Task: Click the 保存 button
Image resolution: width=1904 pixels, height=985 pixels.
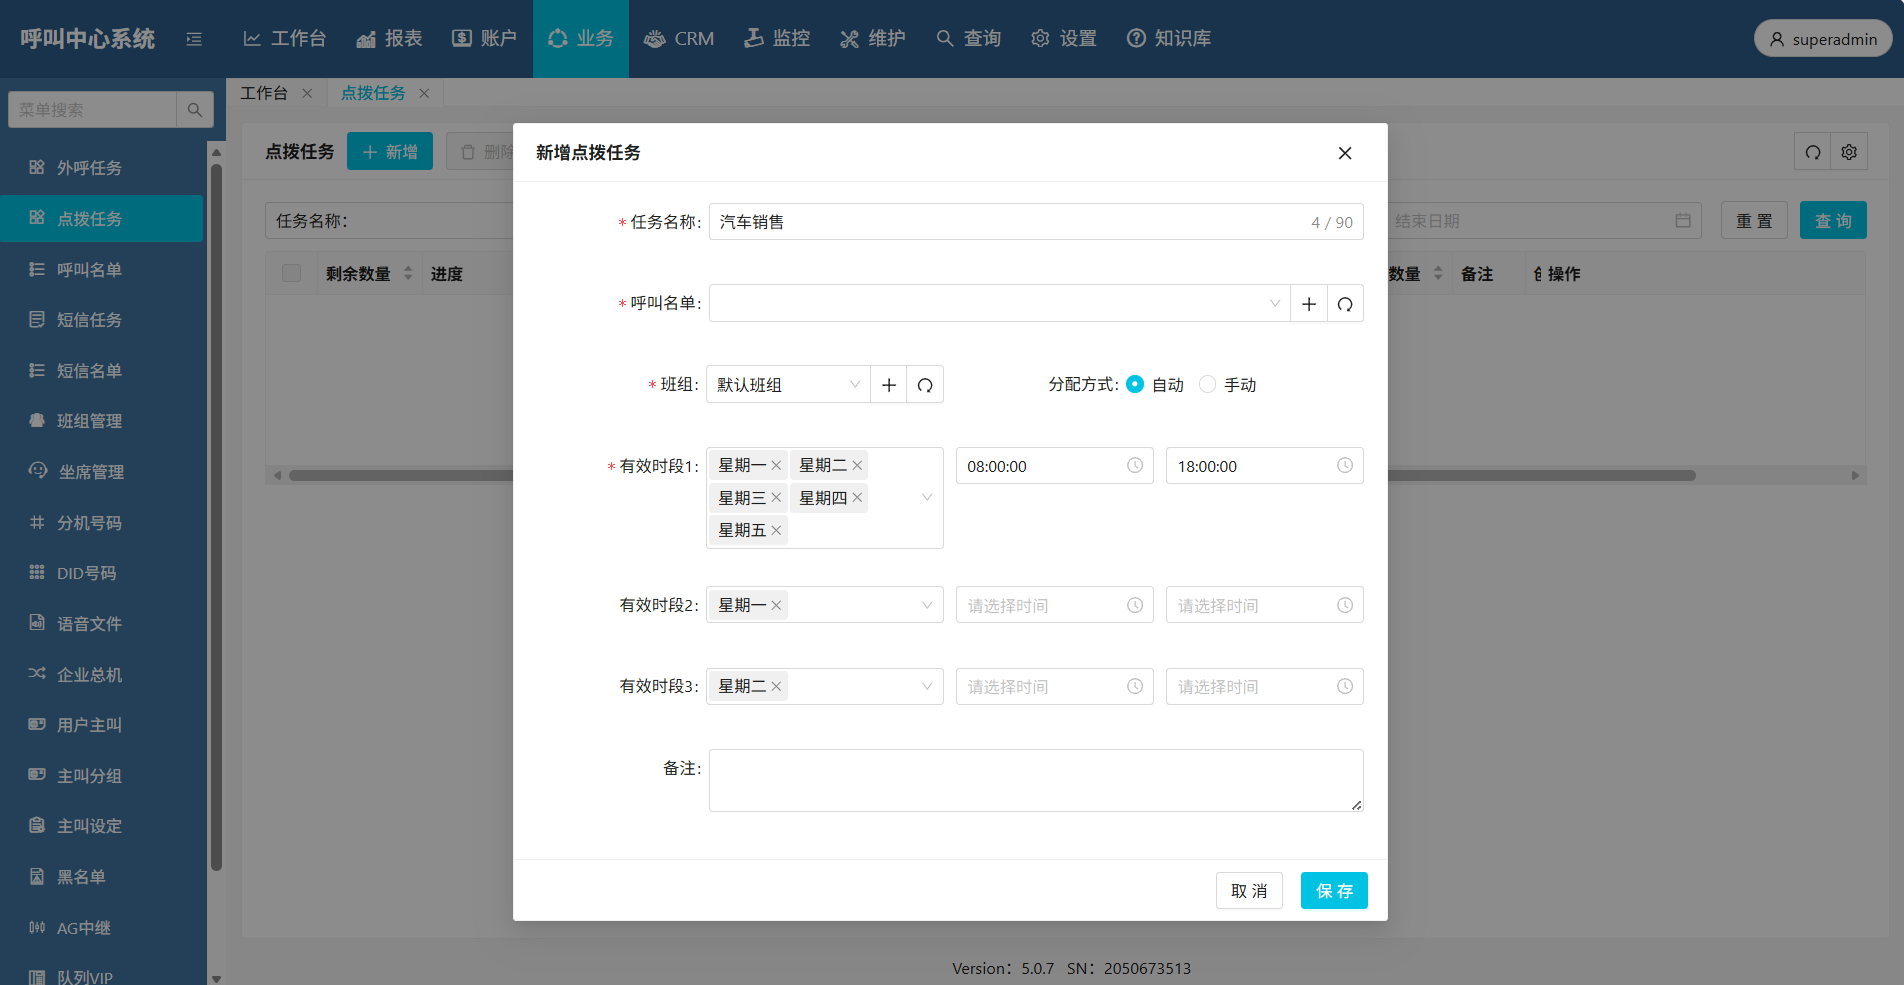Action: (1333, 891)
